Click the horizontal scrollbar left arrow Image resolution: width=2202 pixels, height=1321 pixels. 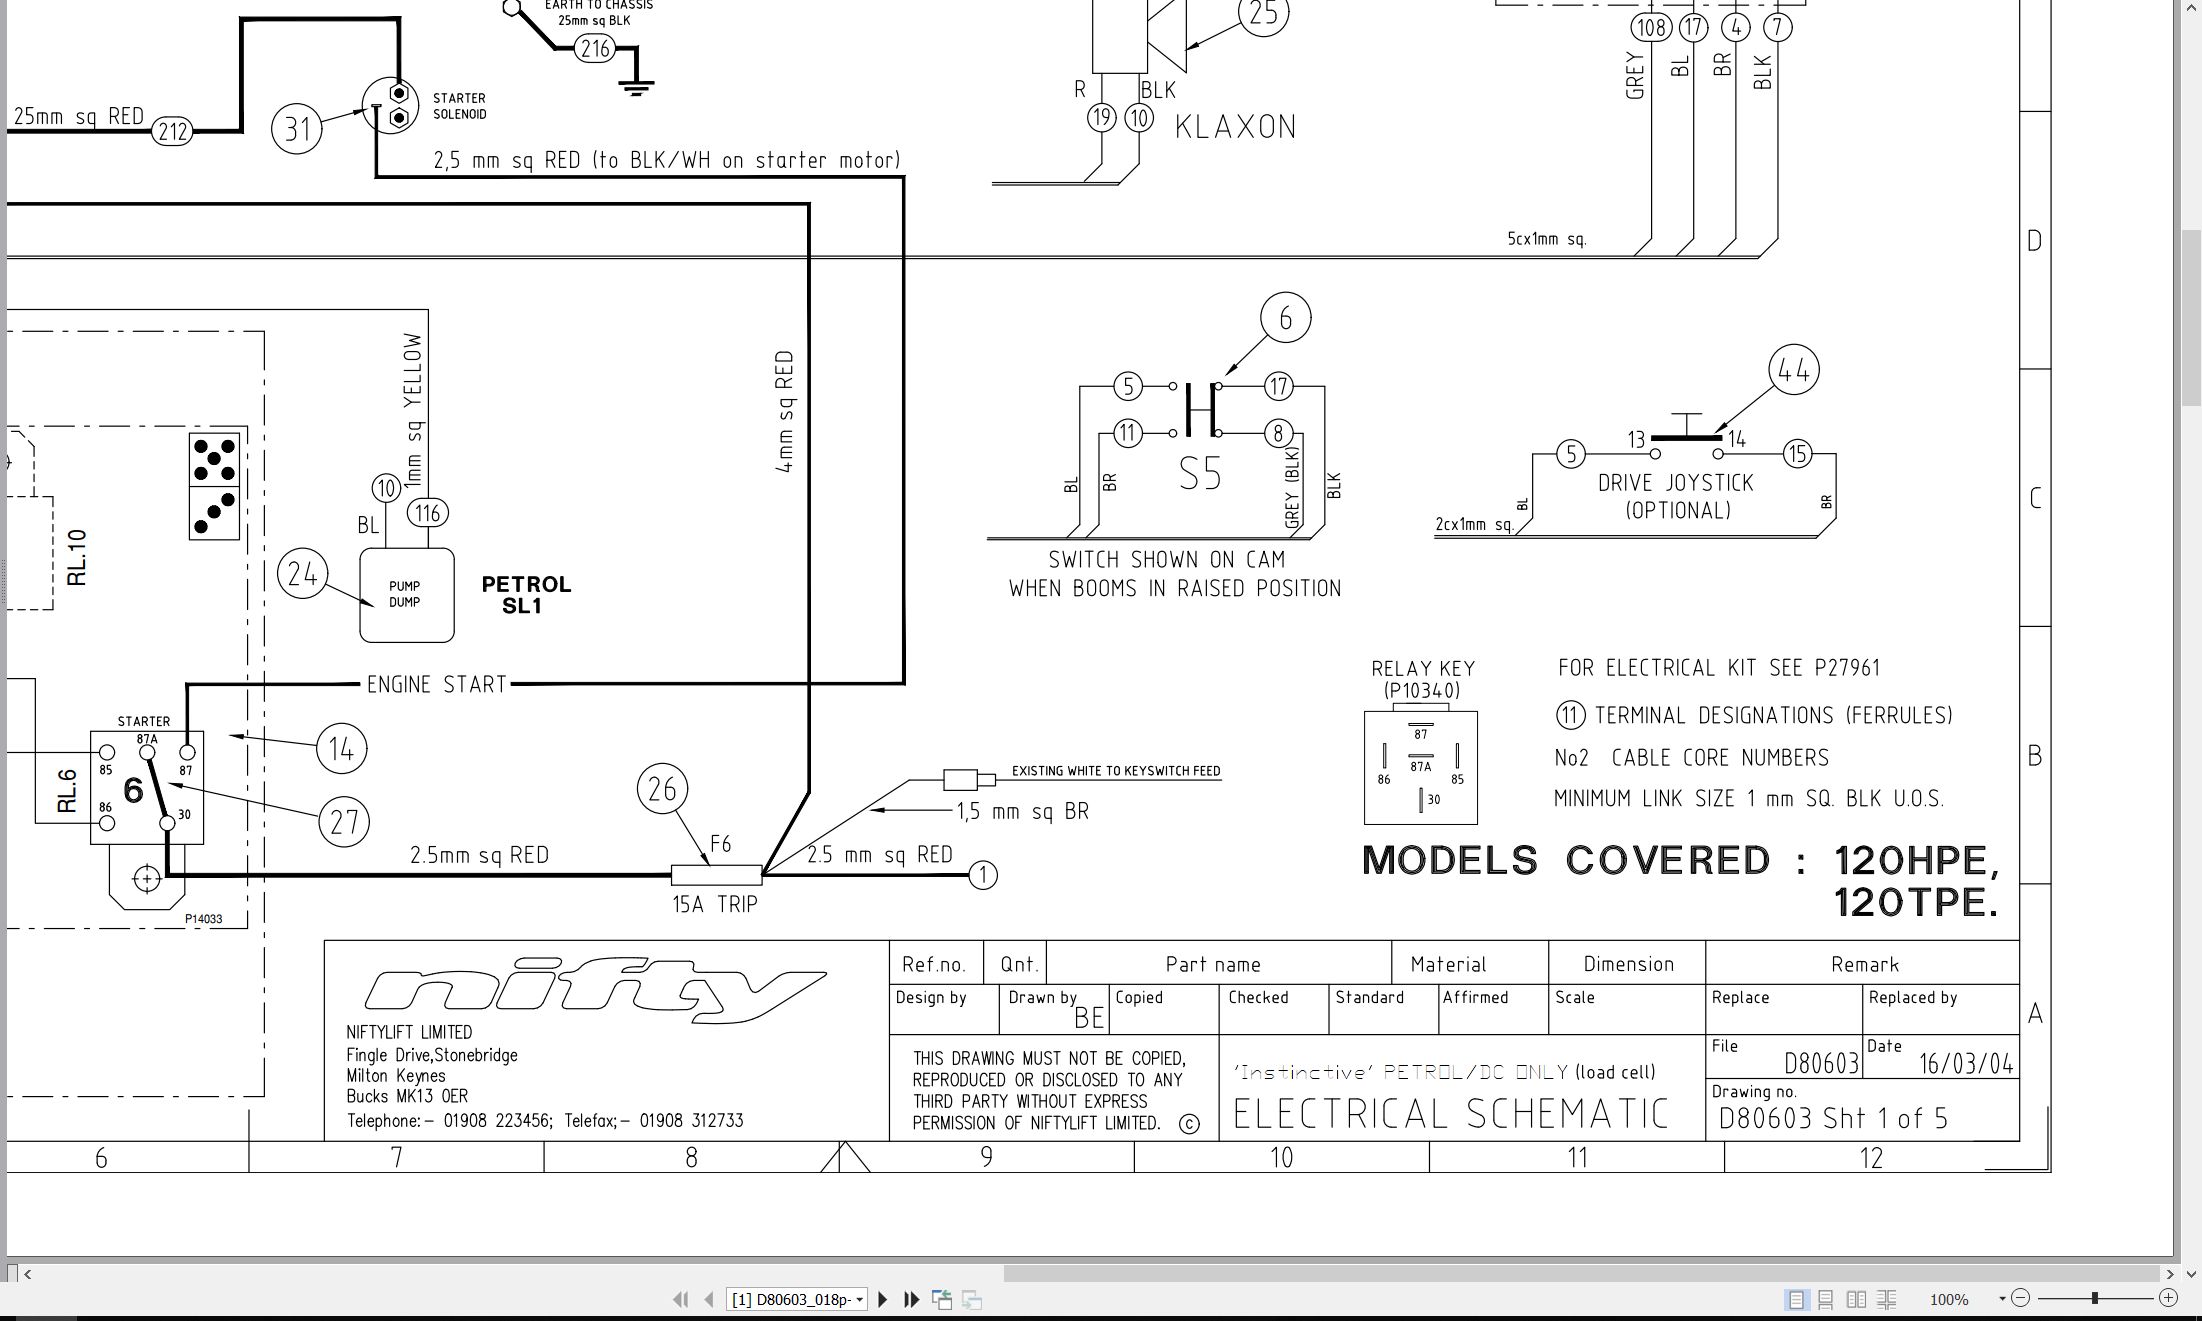coord(27,1274)
